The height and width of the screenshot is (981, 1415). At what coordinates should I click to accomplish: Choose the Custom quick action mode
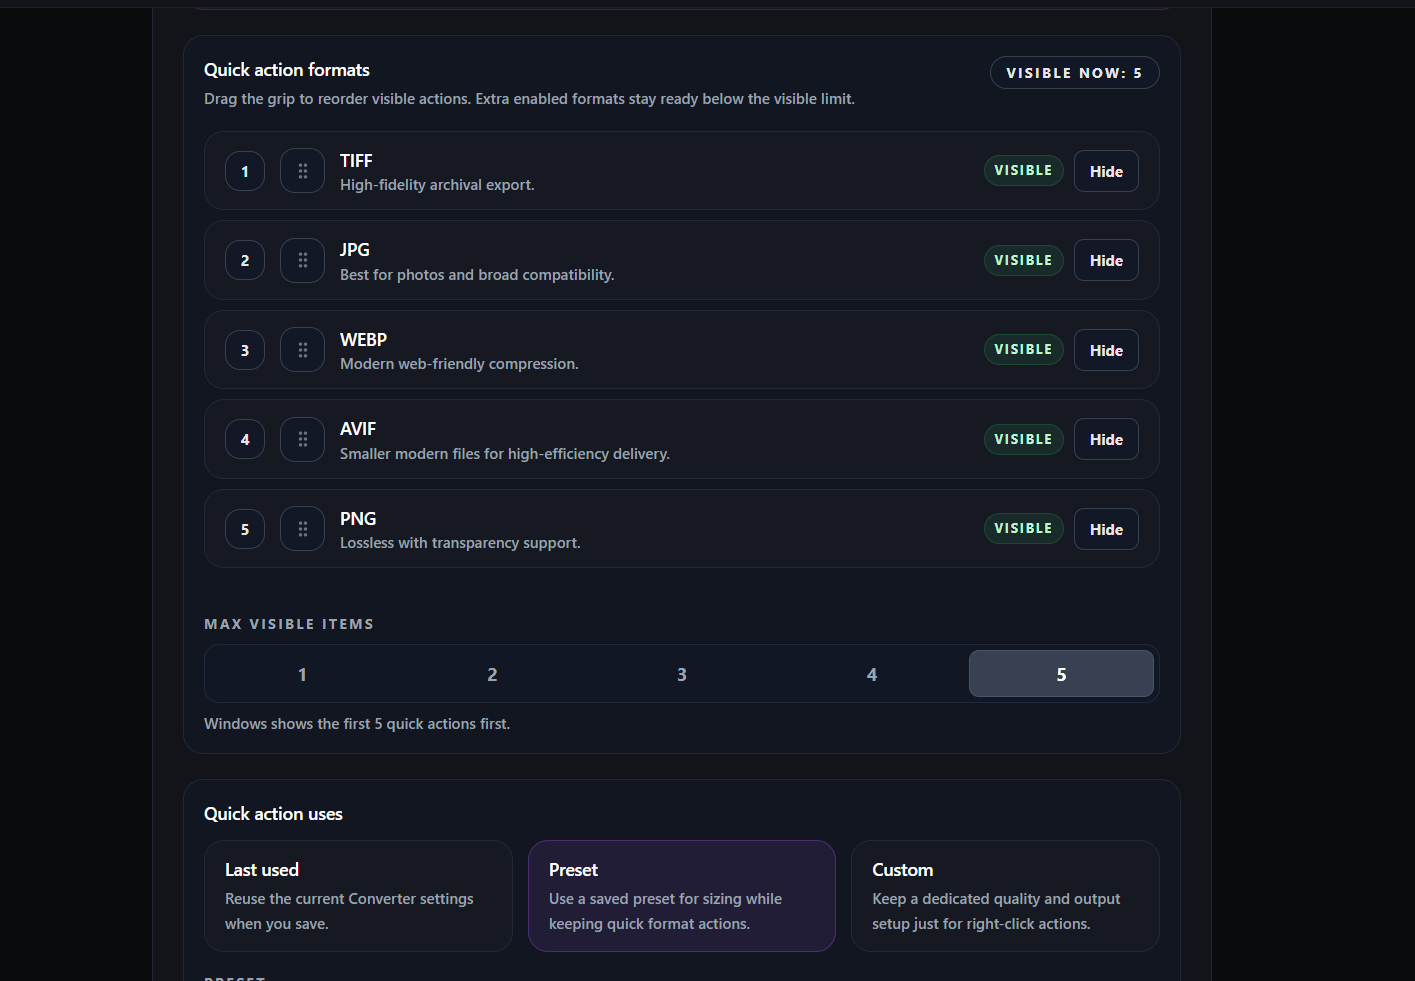1005,896
